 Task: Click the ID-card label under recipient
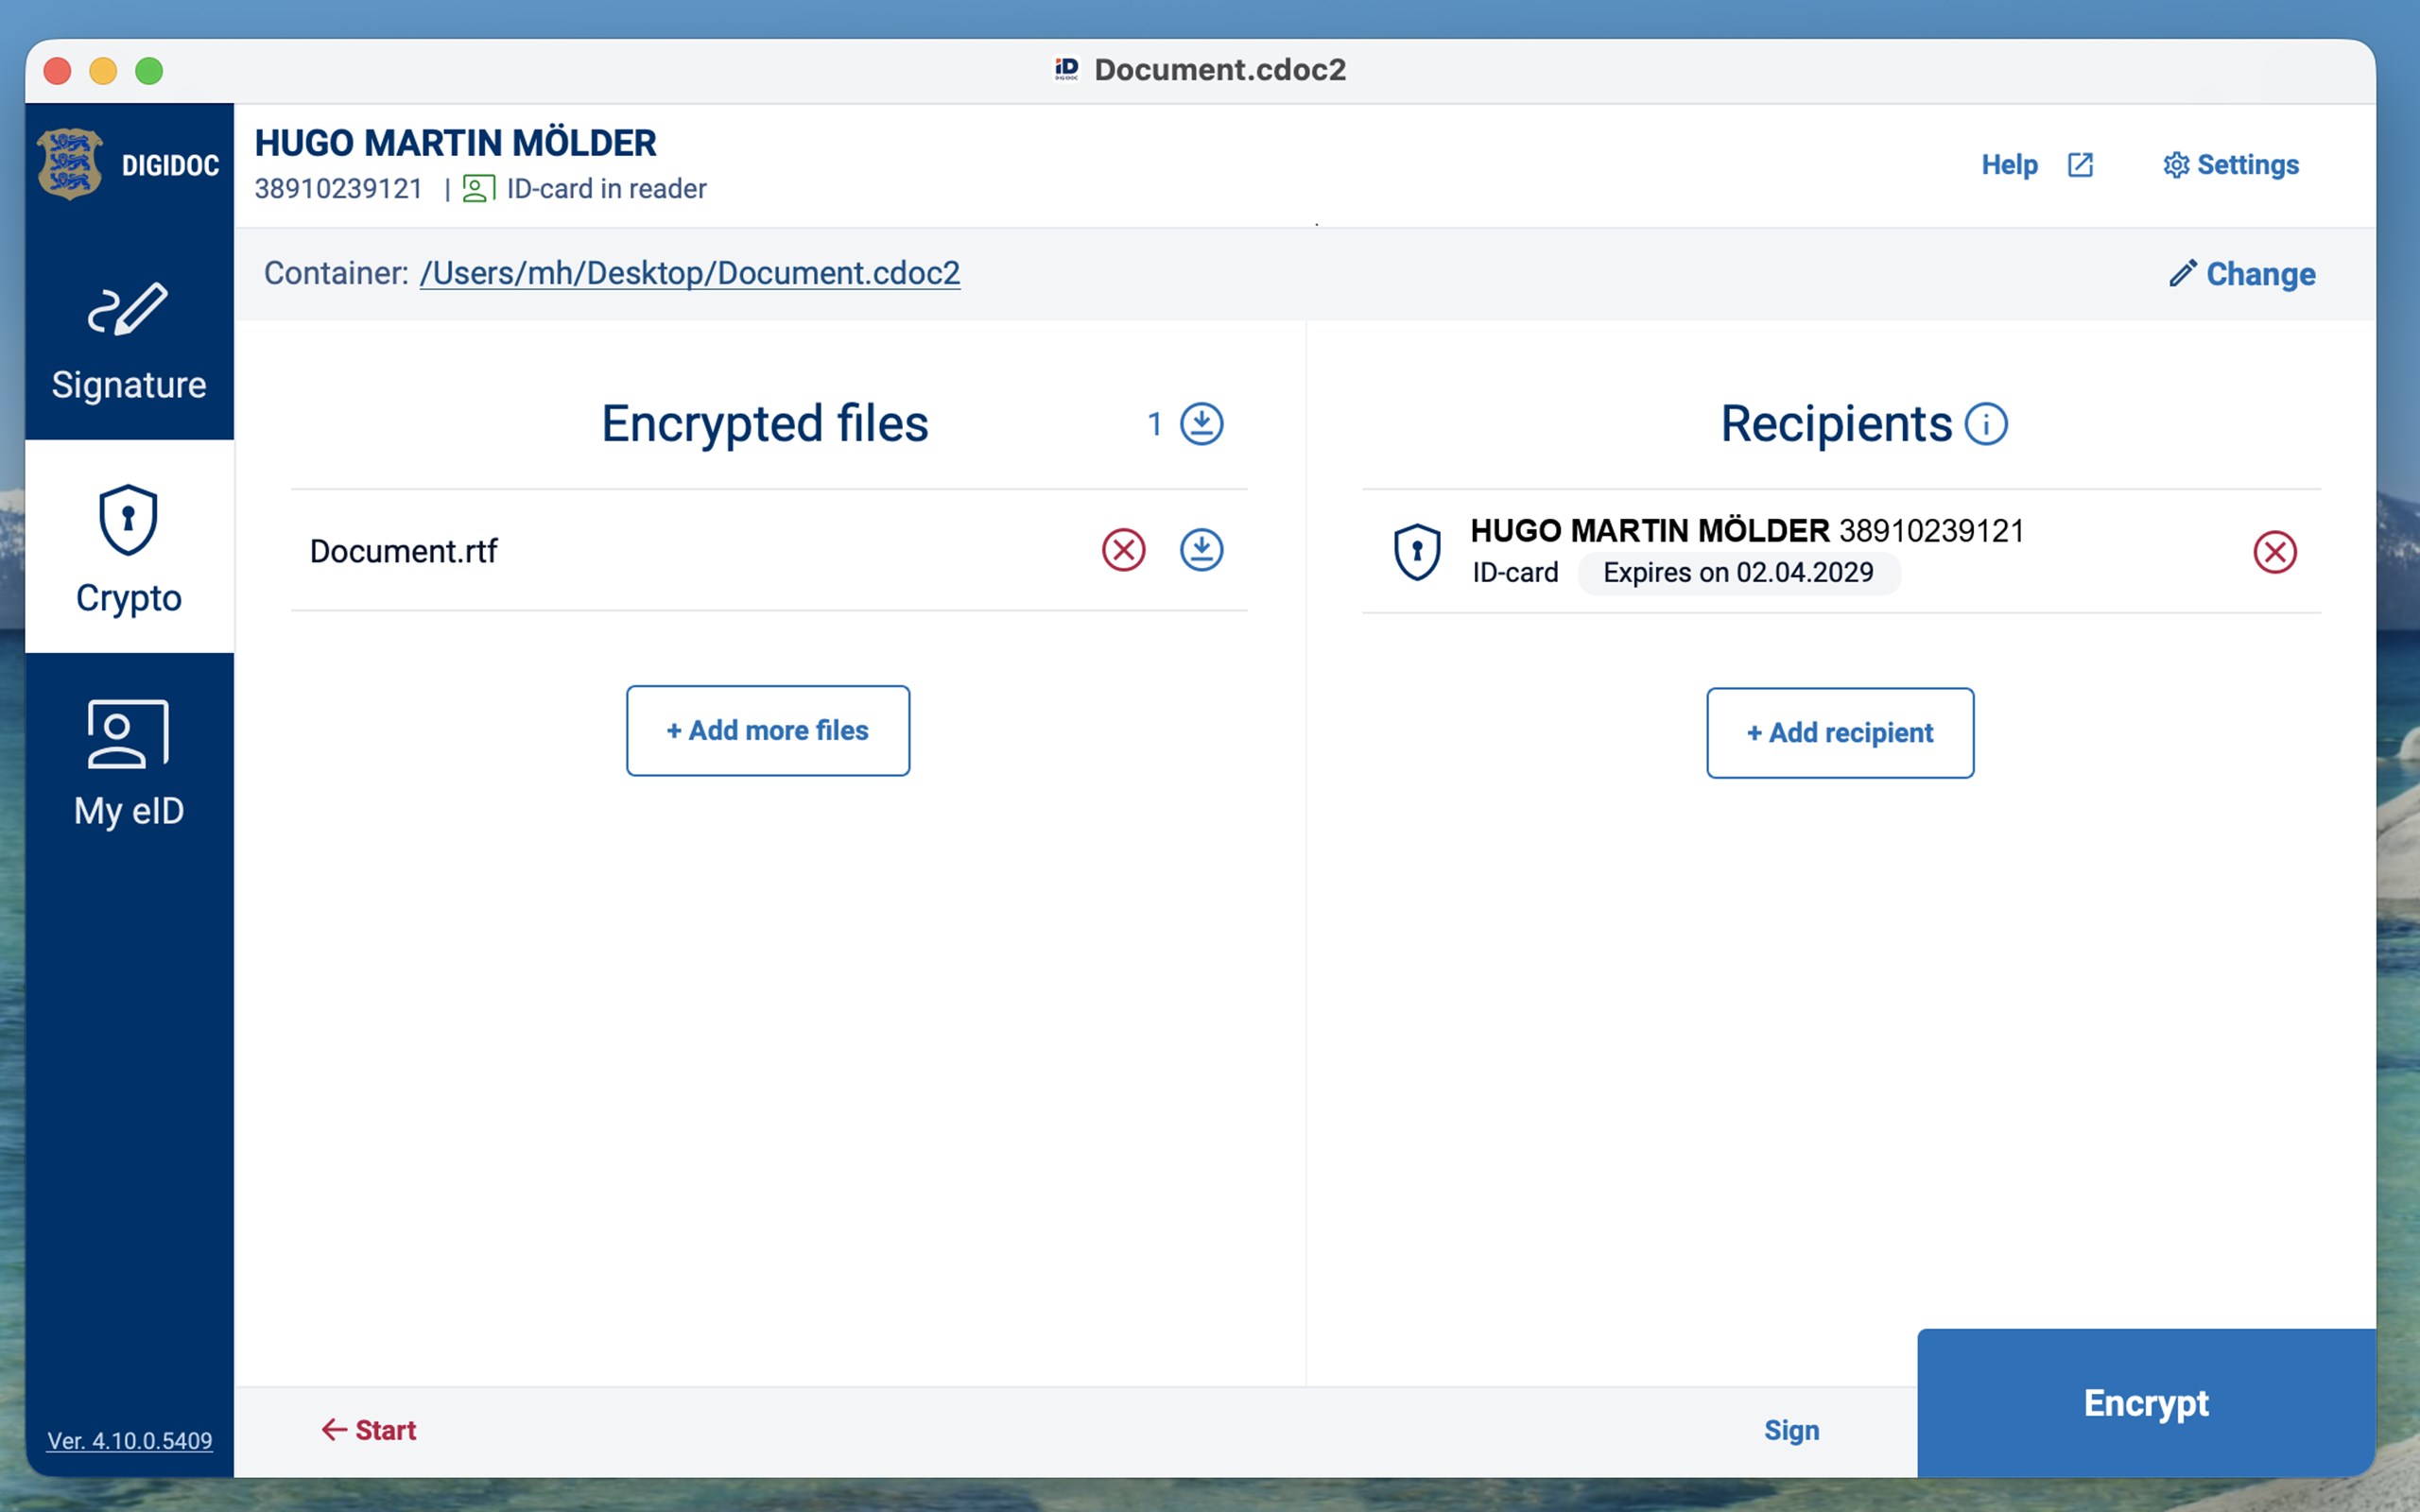click(x=1515, y=573)
